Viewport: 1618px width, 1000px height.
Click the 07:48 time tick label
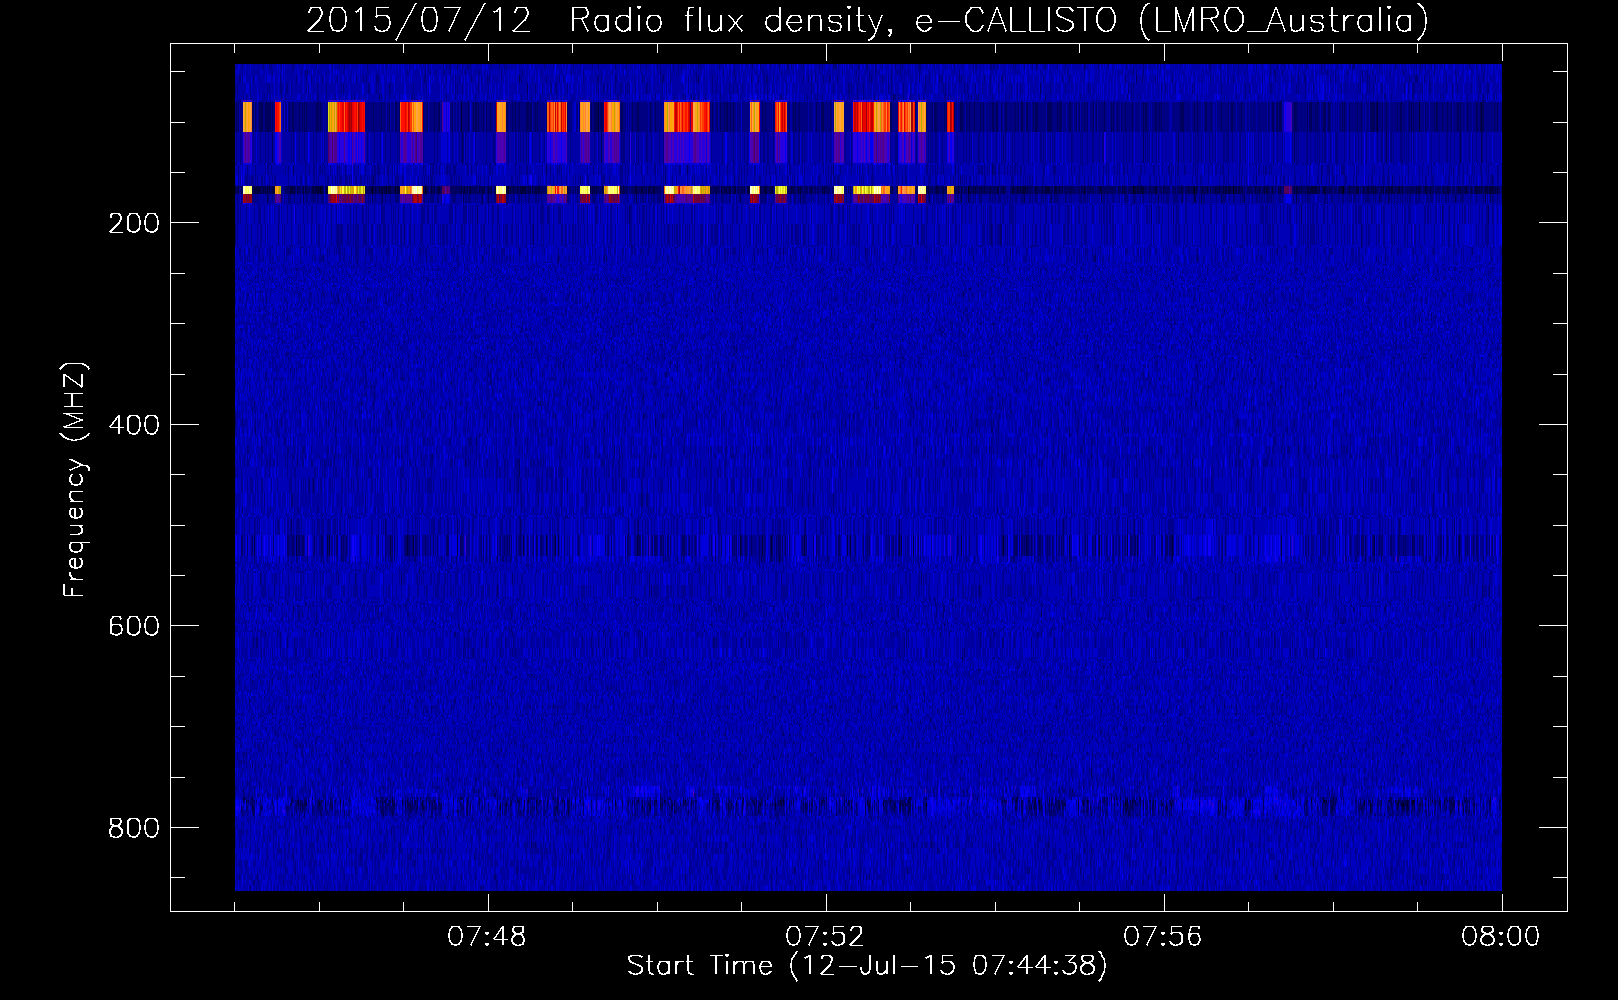487,937
